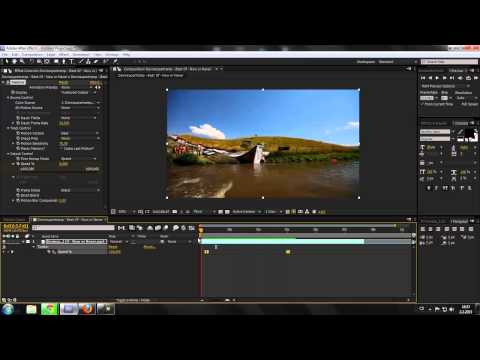
Task: Select the Pen tool
Action: point(64,62)
